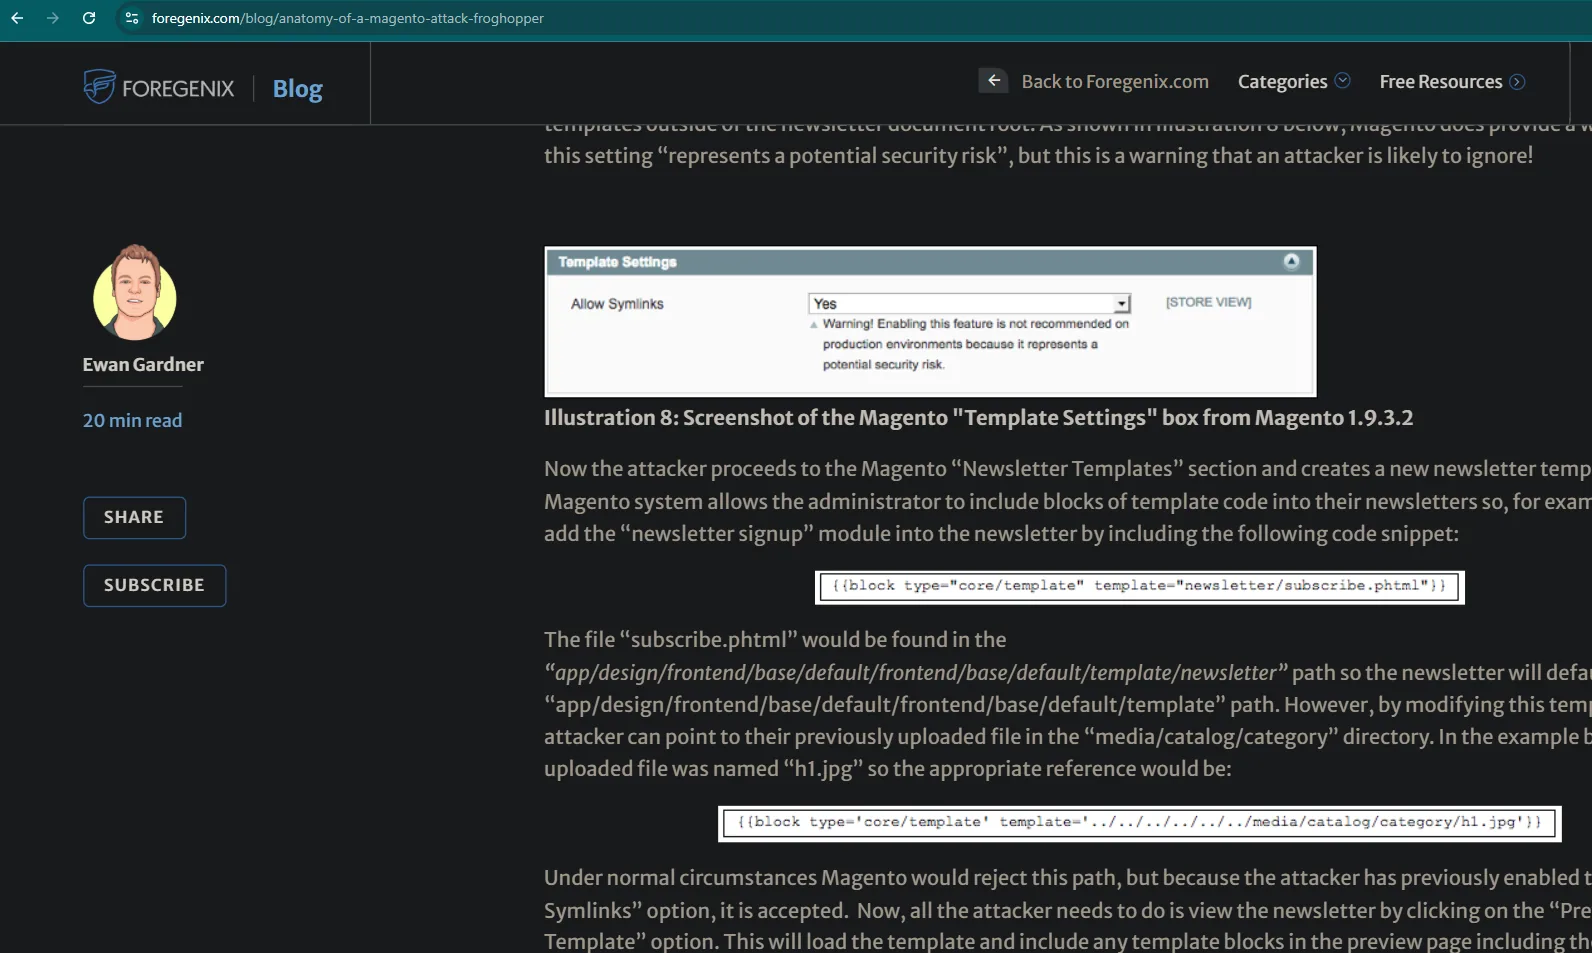Open the Allow Symlinks Yes dropdown

[x=969, y=303]
